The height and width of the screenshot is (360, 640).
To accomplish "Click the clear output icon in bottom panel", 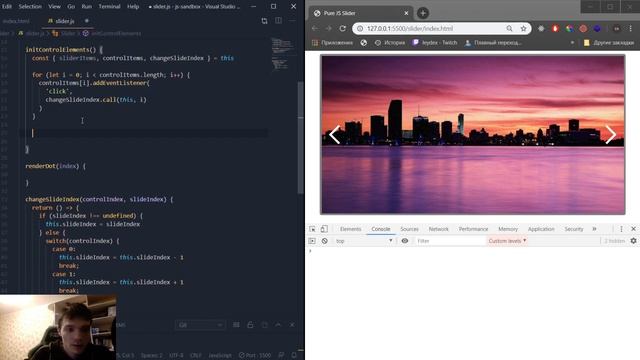I will (264, 325).
